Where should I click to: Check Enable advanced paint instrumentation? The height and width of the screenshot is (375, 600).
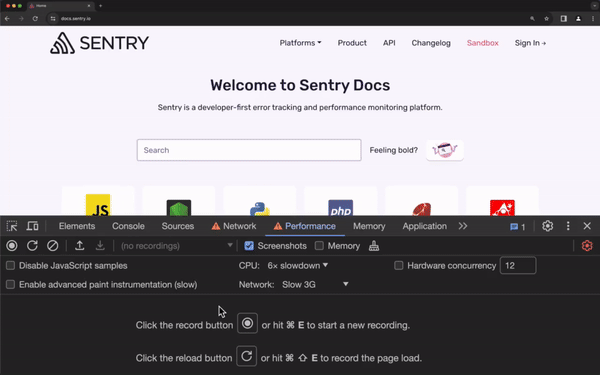pos(10,285)
